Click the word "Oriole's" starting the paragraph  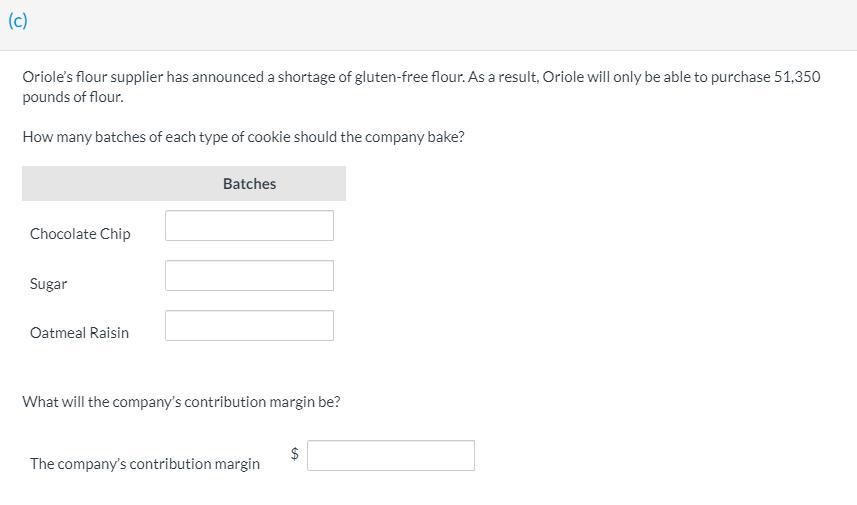click(x=47, y=78)
